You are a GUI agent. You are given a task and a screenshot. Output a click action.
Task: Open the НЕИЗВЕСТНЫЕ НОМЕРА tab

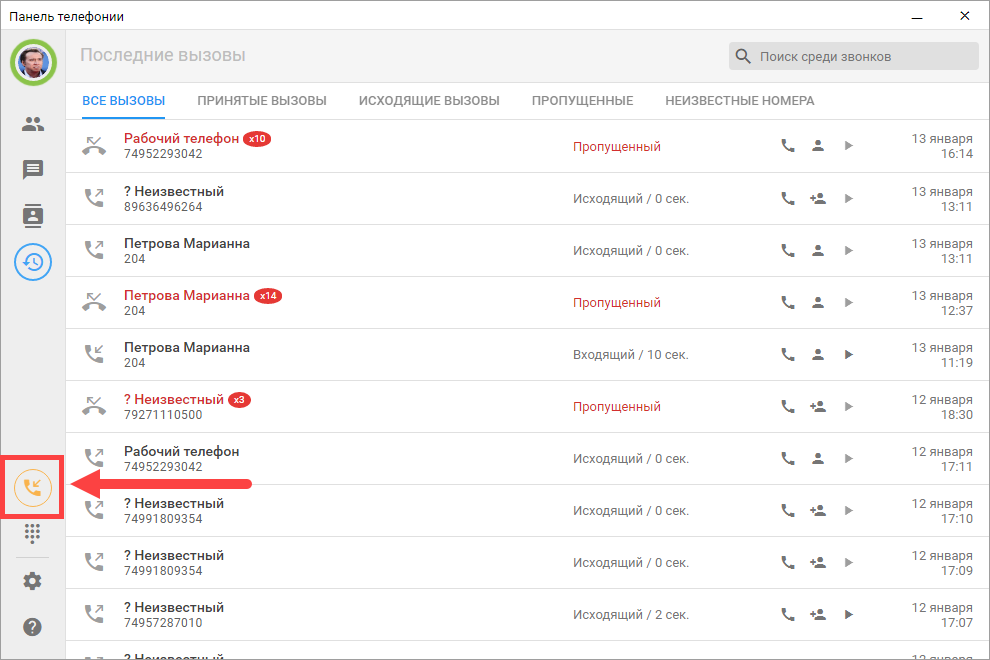[x=739, y=101]
